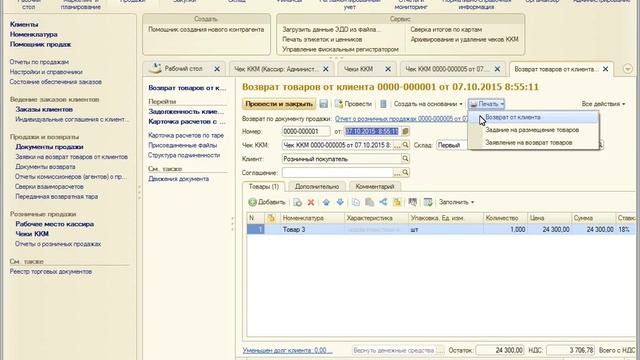Open the reports icon next to Провести
This screenshot has height=360, width=640.
[x=383, y=104]
